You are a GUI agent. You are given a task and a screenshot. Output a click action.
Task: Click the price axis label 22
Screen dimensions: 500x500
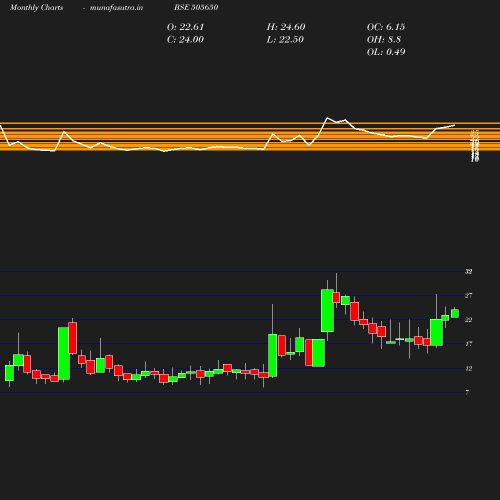point(468,320)
